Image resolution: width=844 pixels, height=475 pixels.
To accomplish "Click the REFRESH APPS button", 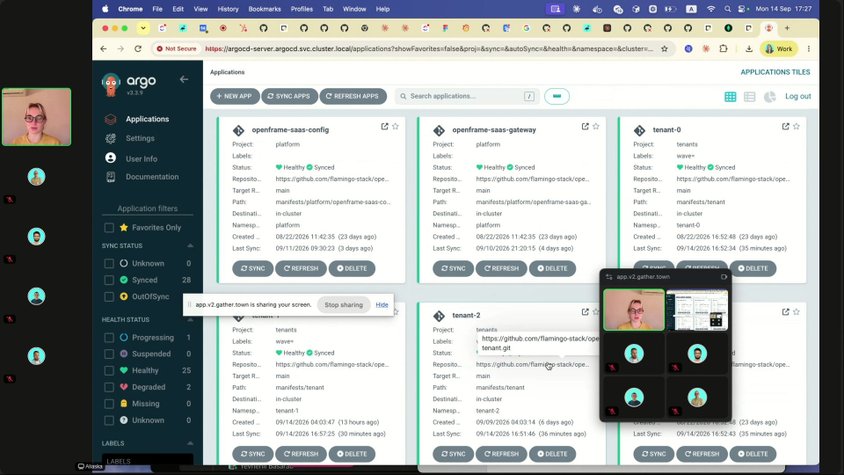I will [353, 96].
